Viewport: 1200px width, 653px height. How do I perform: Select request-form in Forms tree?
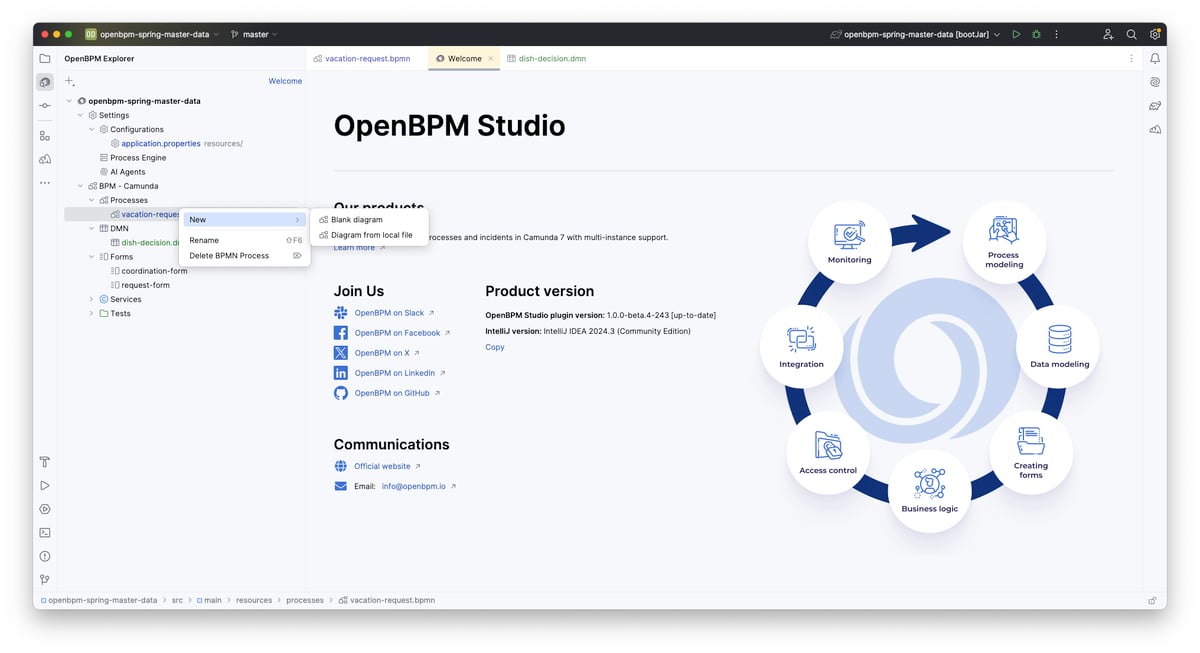[146, 285]
